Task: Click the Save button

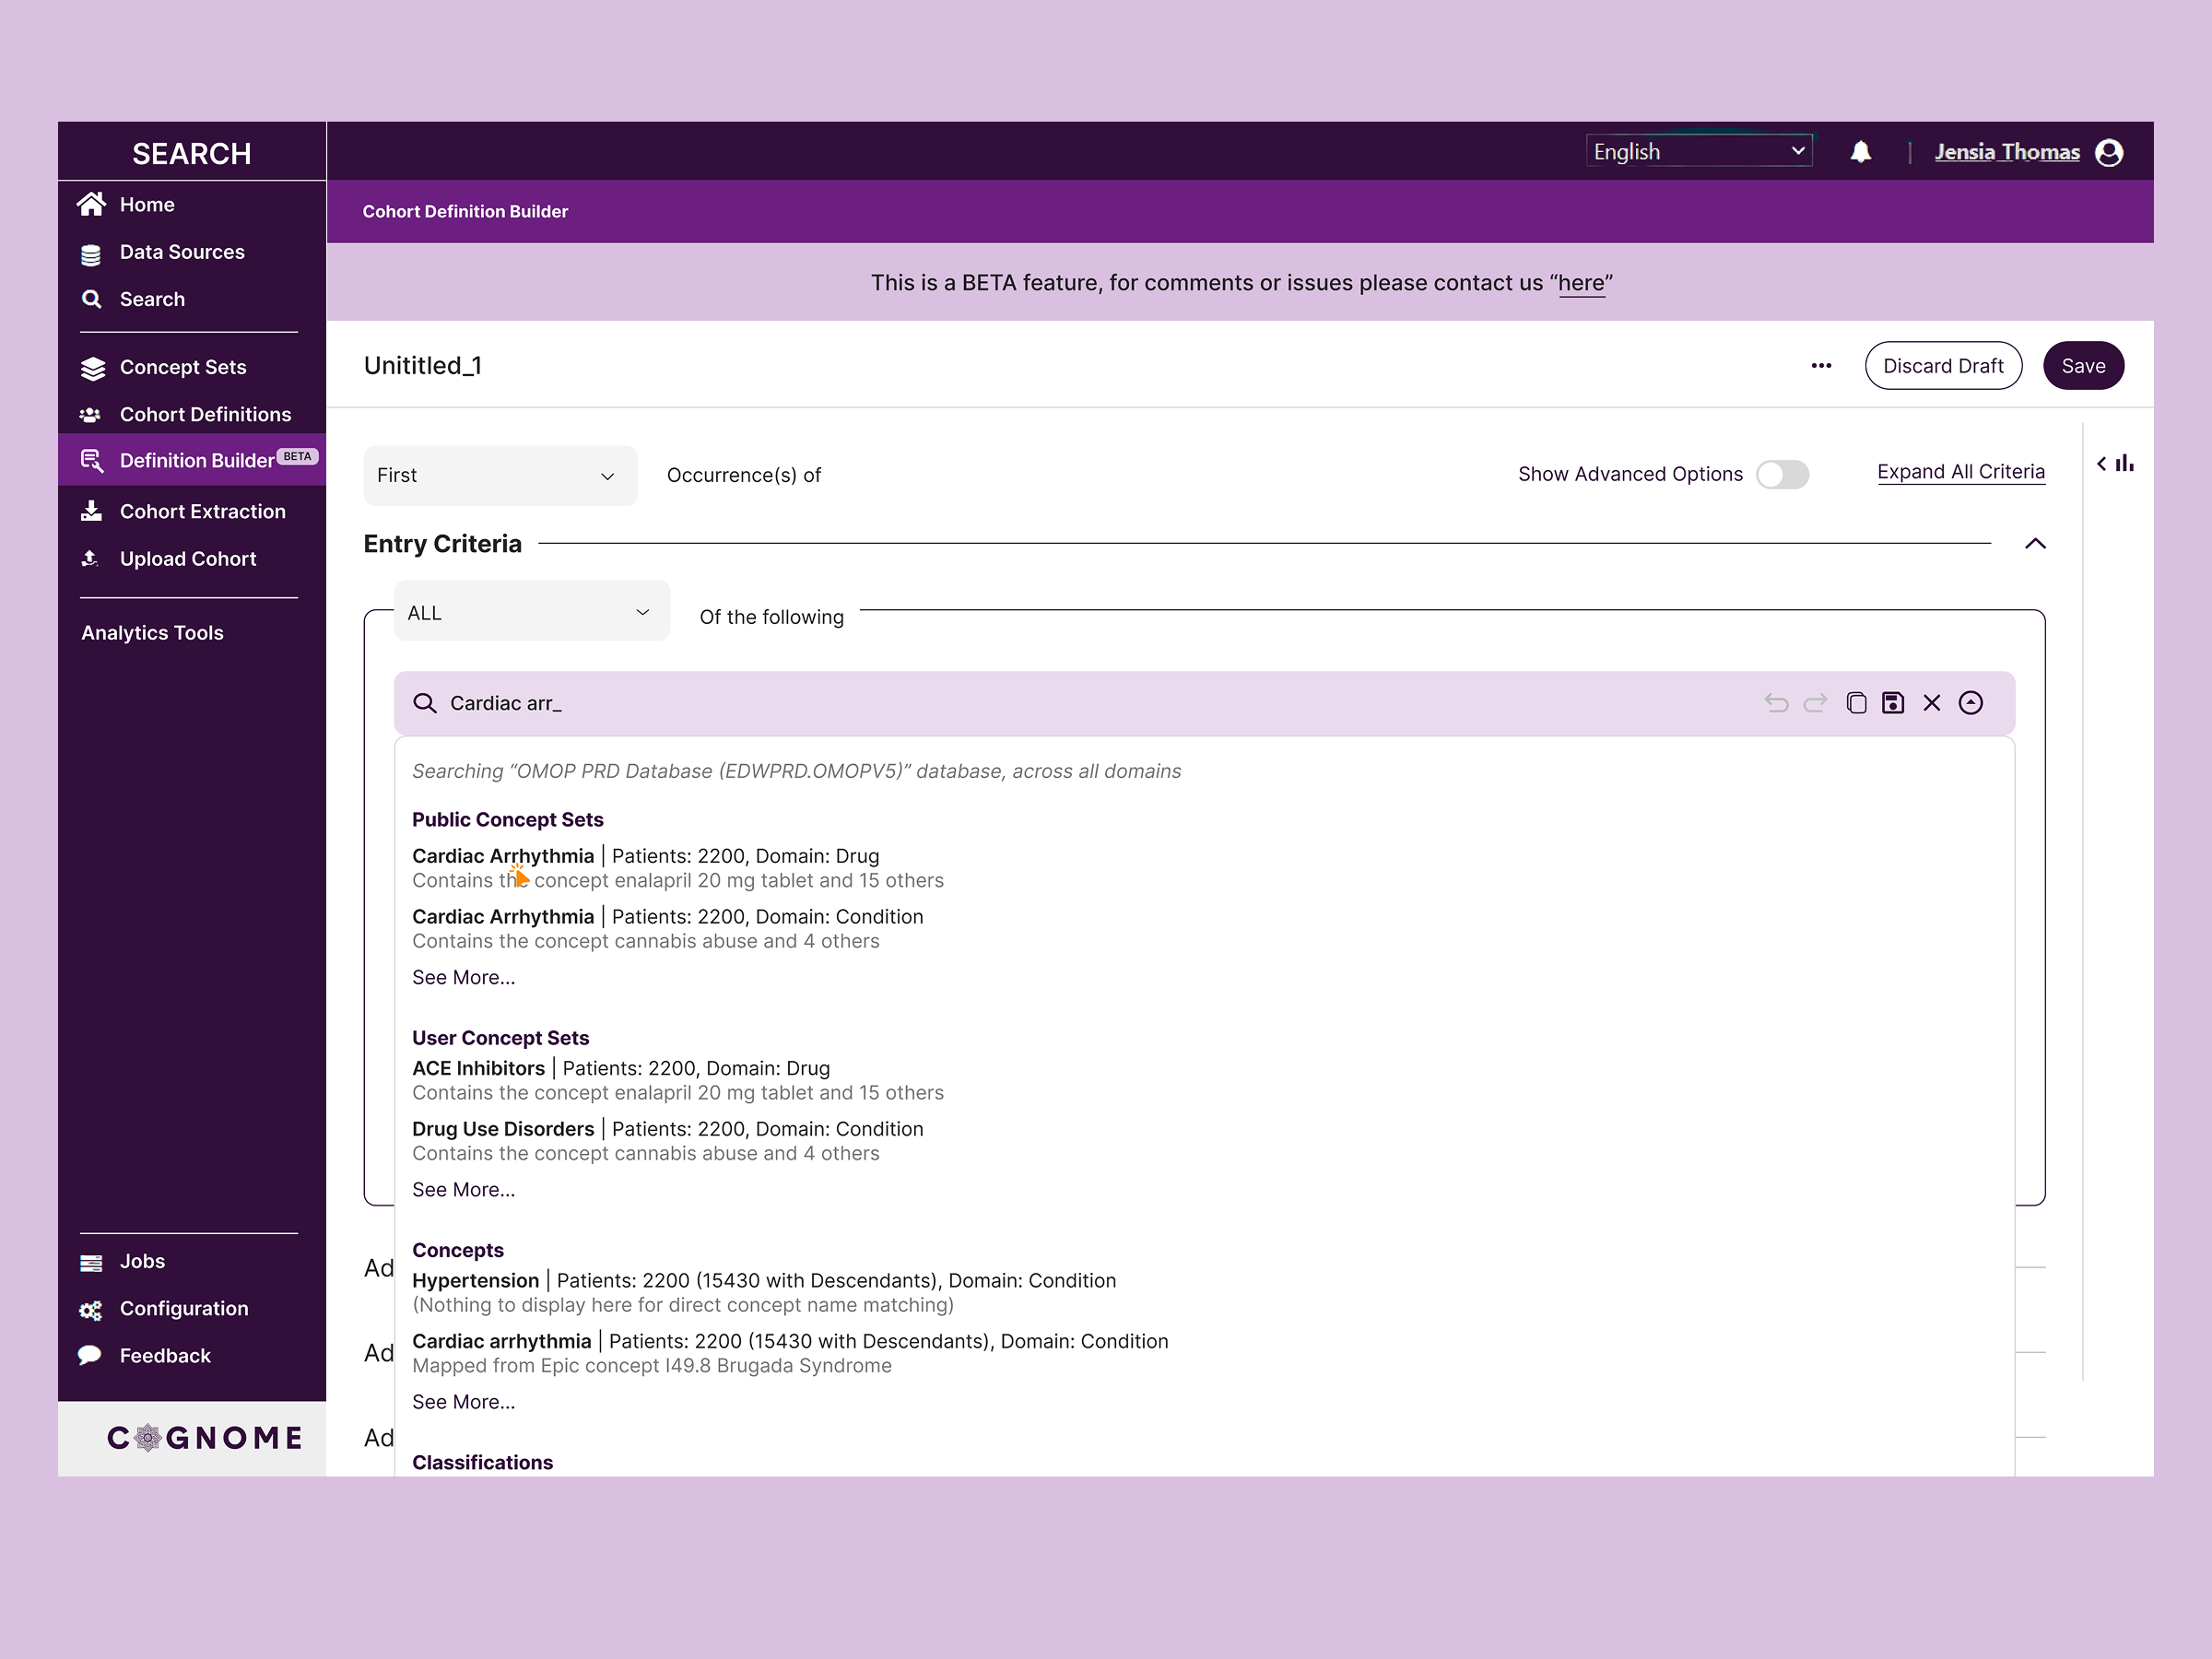Action: point(2084,365)
